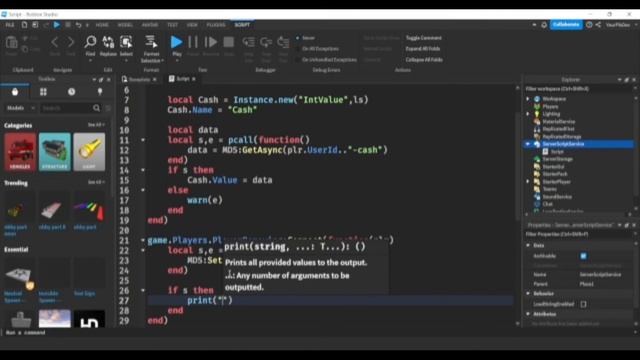Image resolution: width=640 pixels, height=360 pixels.
Task: Collapse the Data section in Properties
Action: point(528,245)
